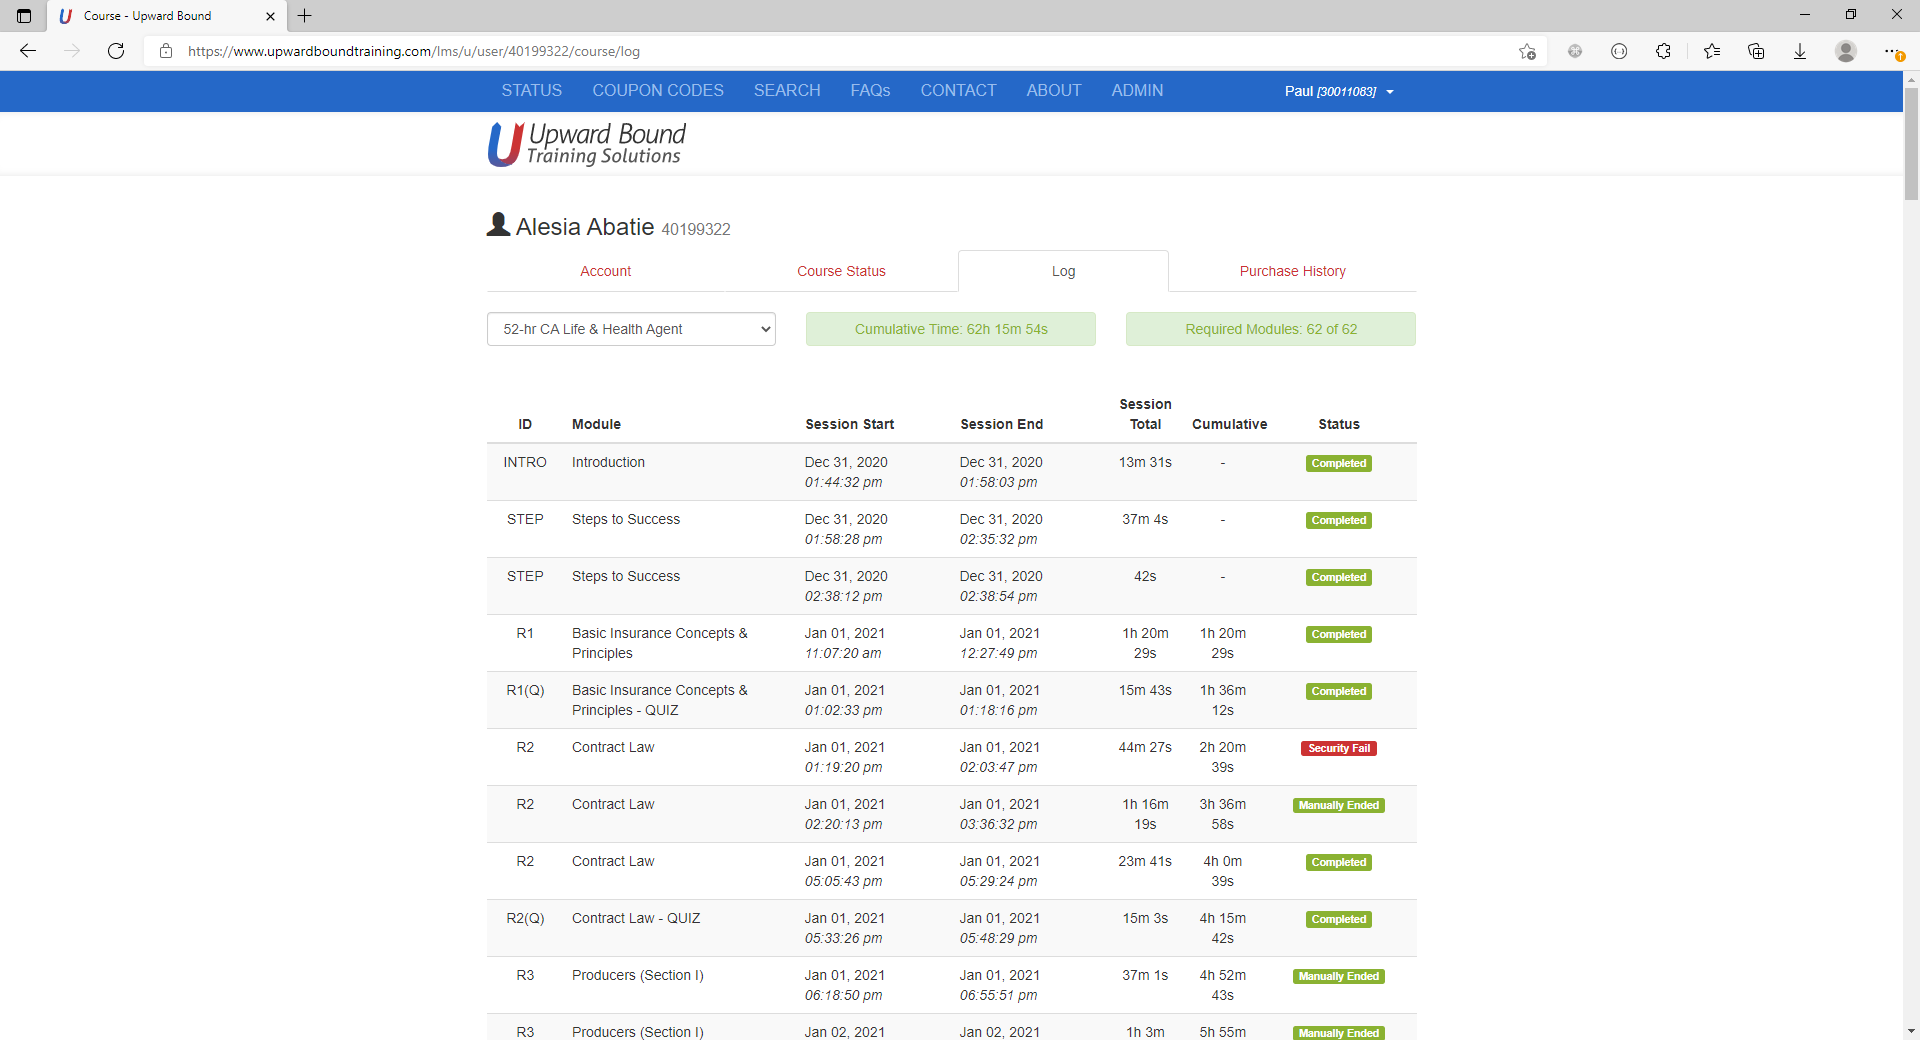
Task: Click the 44m 27s session total
Action: point(1145,747)
